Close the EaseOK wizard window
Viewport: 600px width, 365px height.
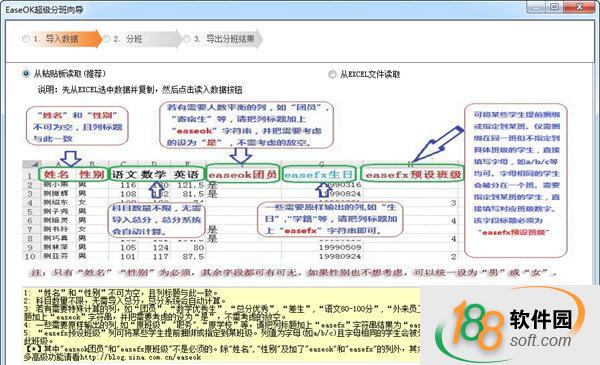(579, 7)
